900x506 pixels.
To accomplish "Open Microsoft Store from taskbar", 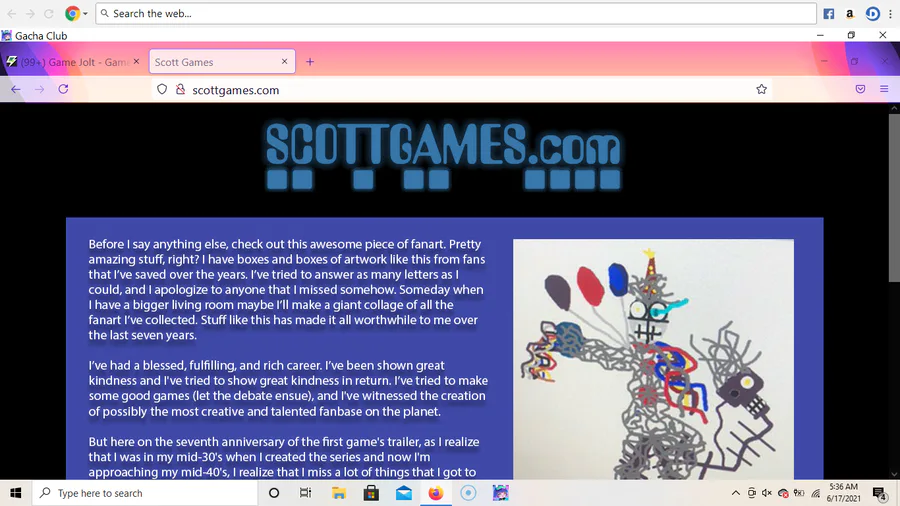I will (x=371, y=493).
